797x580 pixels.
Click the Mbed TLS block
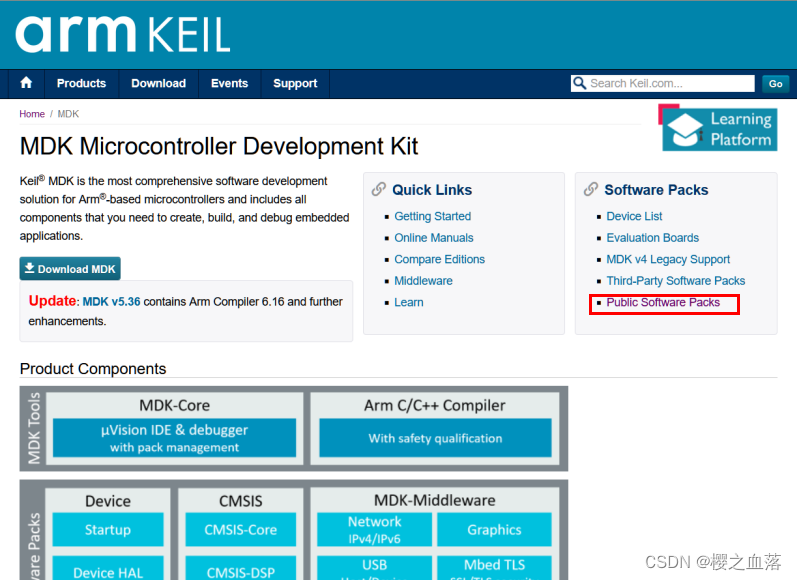[x=494, y=568]
